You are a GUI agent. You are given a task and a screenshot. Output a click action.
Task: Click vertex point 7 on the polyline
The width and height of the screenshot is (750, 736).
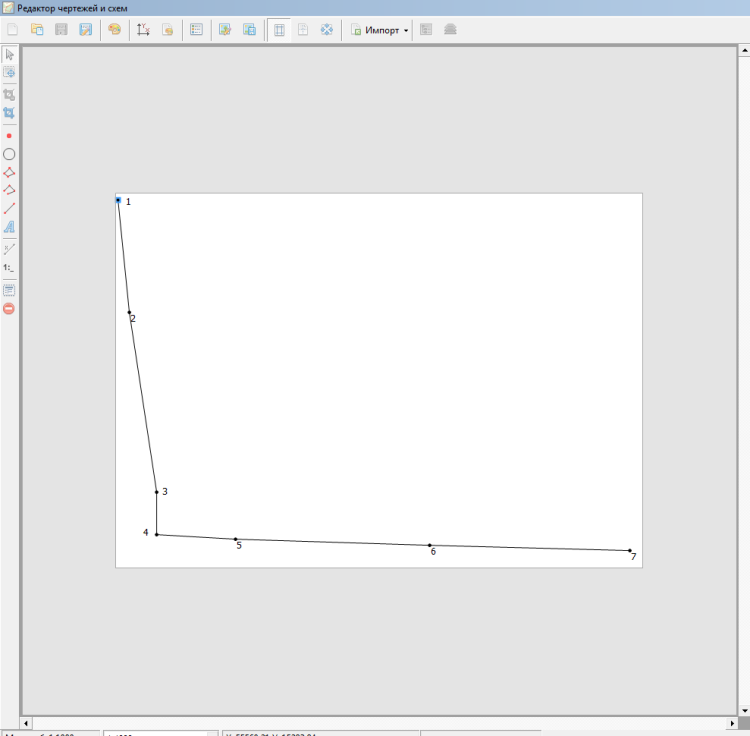click(x=629, y=550)
